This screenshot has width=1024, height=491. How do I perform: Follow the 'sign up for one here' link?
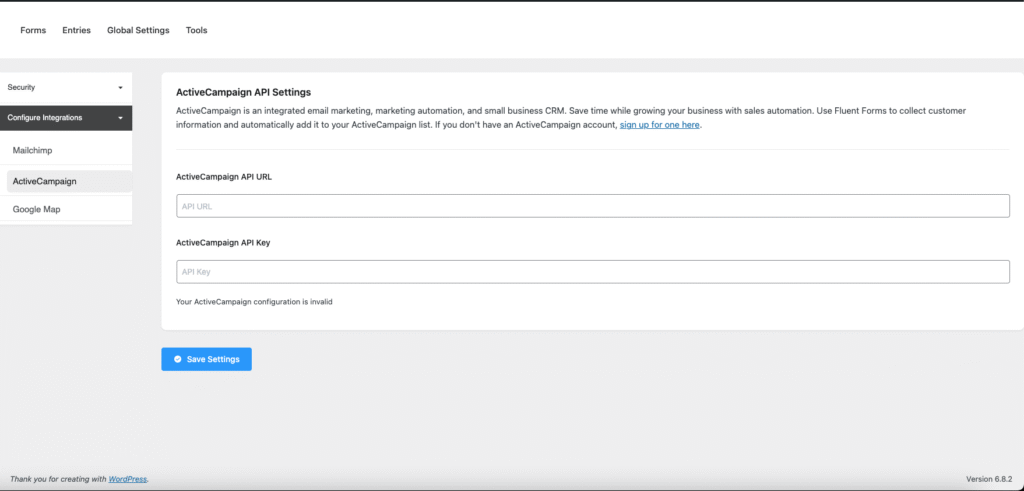click(x=660, y=125)
